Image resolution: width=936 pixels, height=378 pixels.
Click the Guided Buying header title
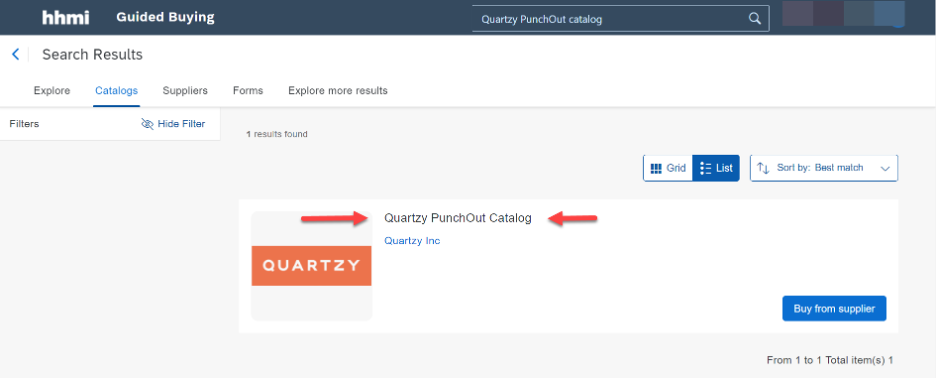[165, 18]
